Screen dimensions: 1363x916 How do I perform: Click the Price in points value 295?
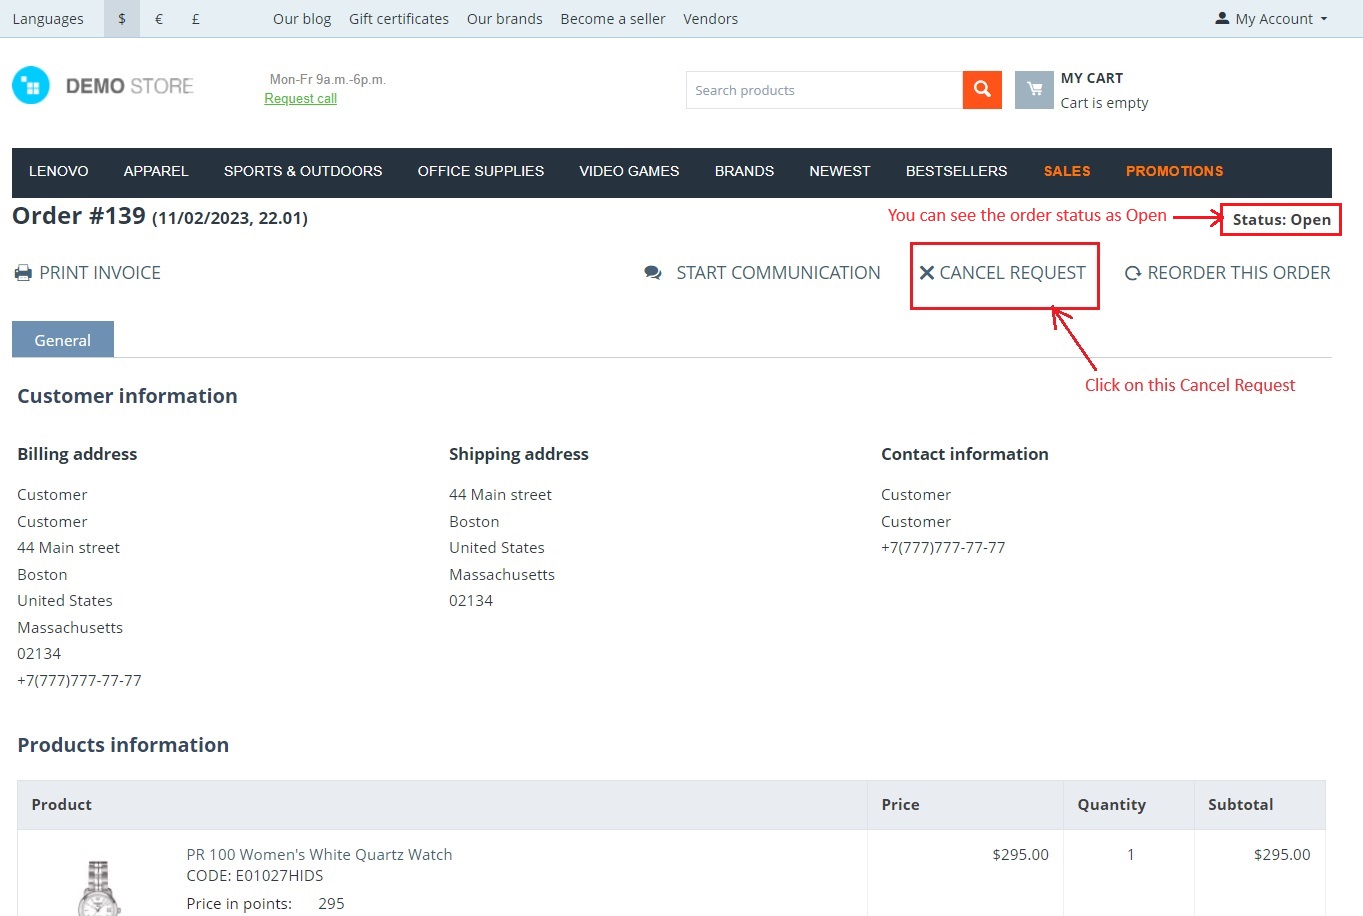pos(331,903)
